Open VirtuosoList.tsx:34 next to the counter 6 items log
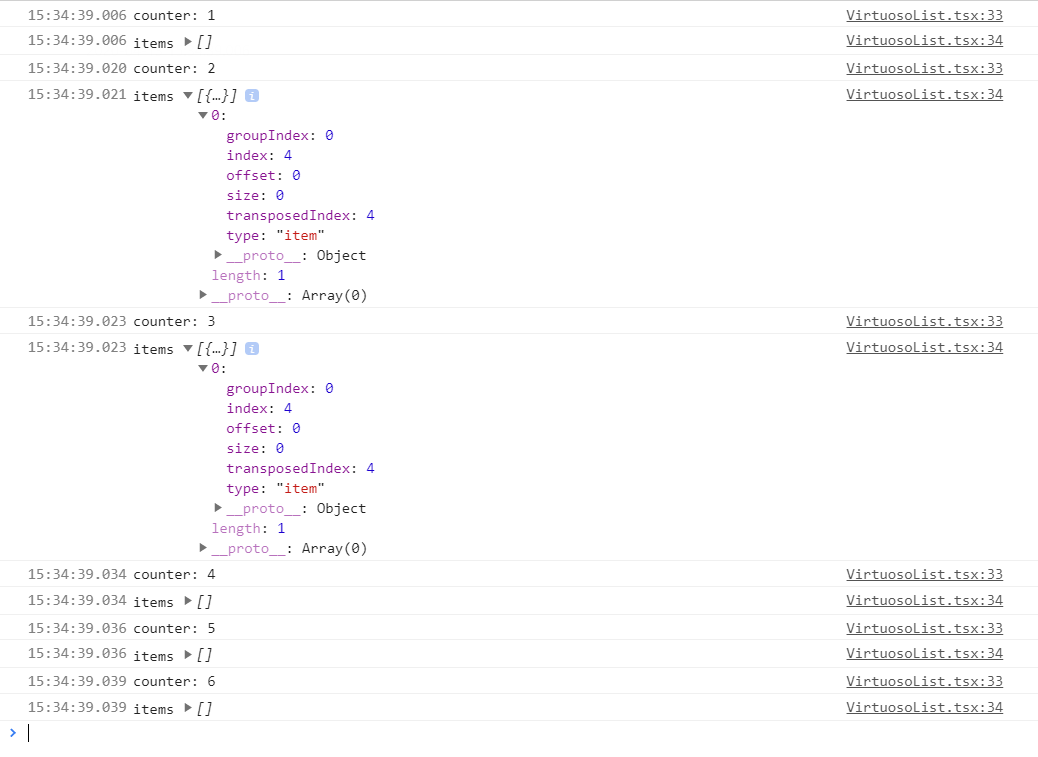 click(924, 707)
